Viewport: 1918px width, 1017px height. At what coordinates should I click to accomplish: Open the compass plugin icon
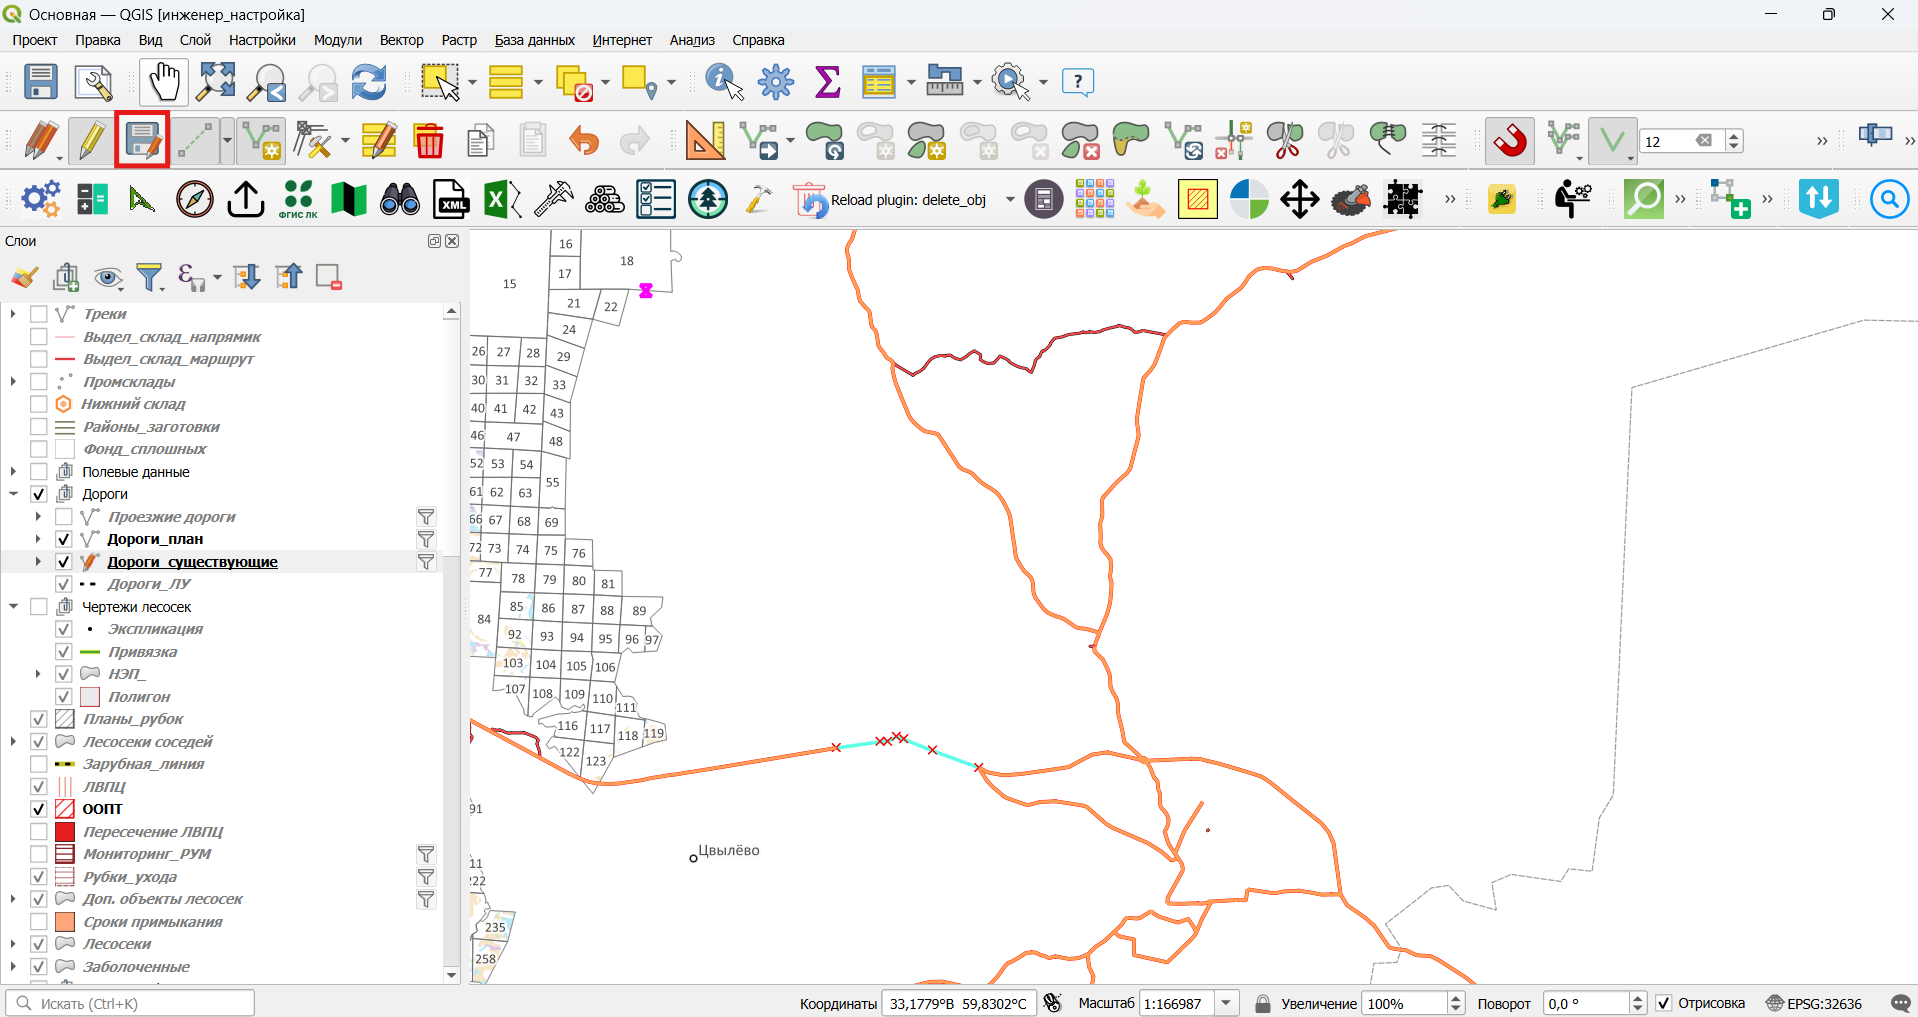[x=195, y=199]
